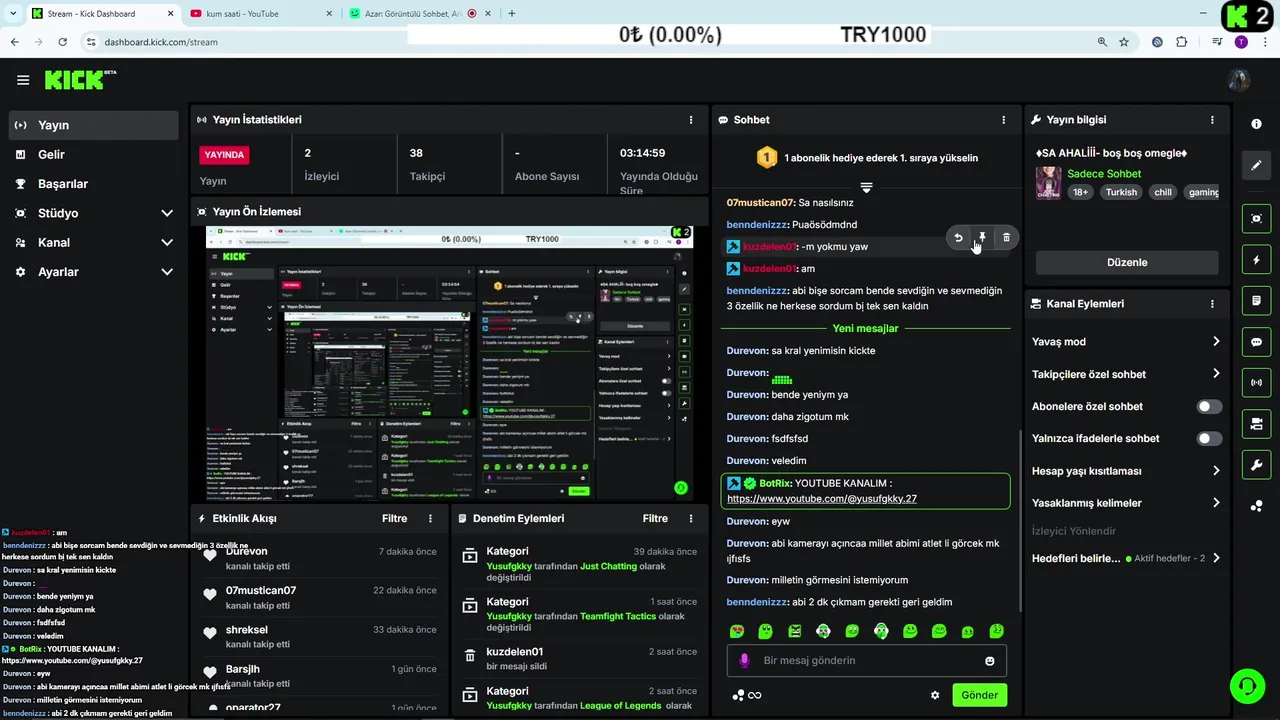This screenshot has width=1280, height=720.
Task: Open Yasaklanmış kelimeler settings
Action: [x=1127, y=503]
